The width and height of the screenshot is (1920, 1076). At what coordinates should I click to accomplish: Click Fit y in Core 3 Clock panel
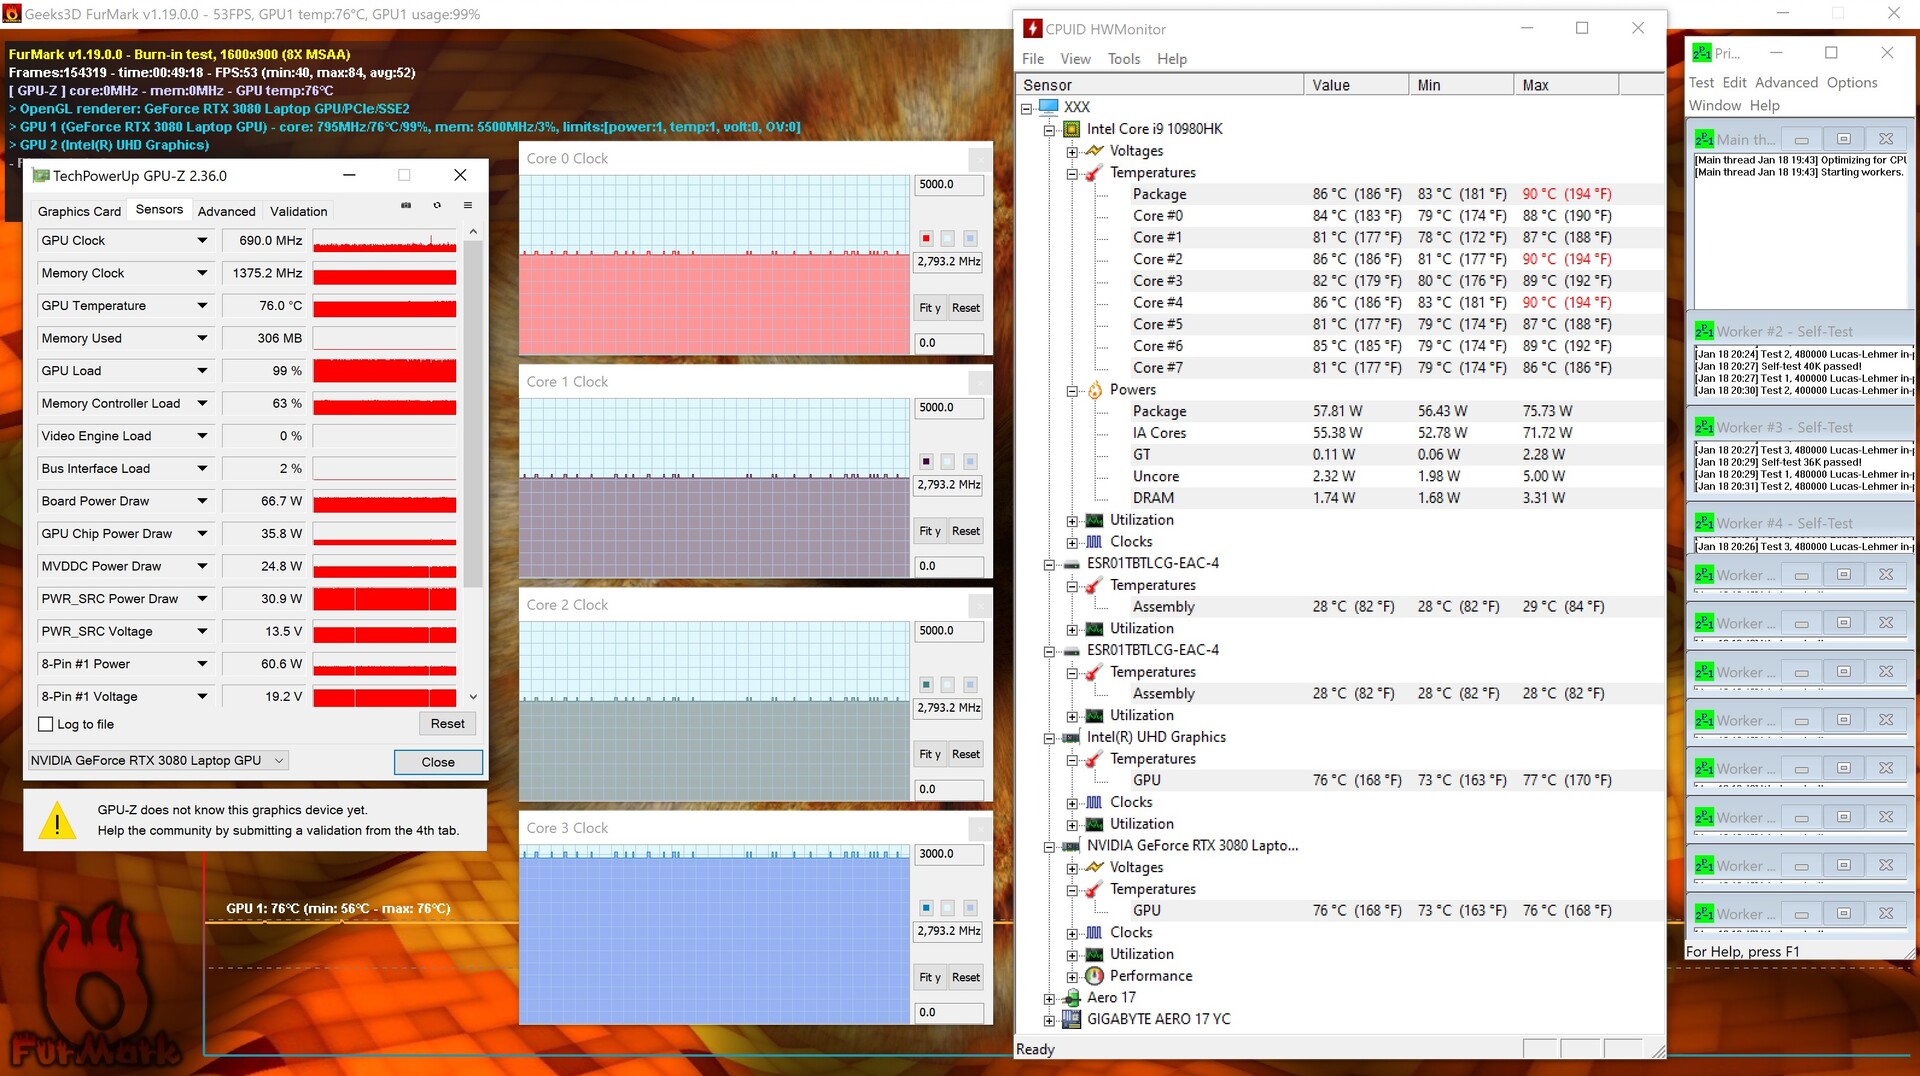pyautogui.click(x=930, y=977)
